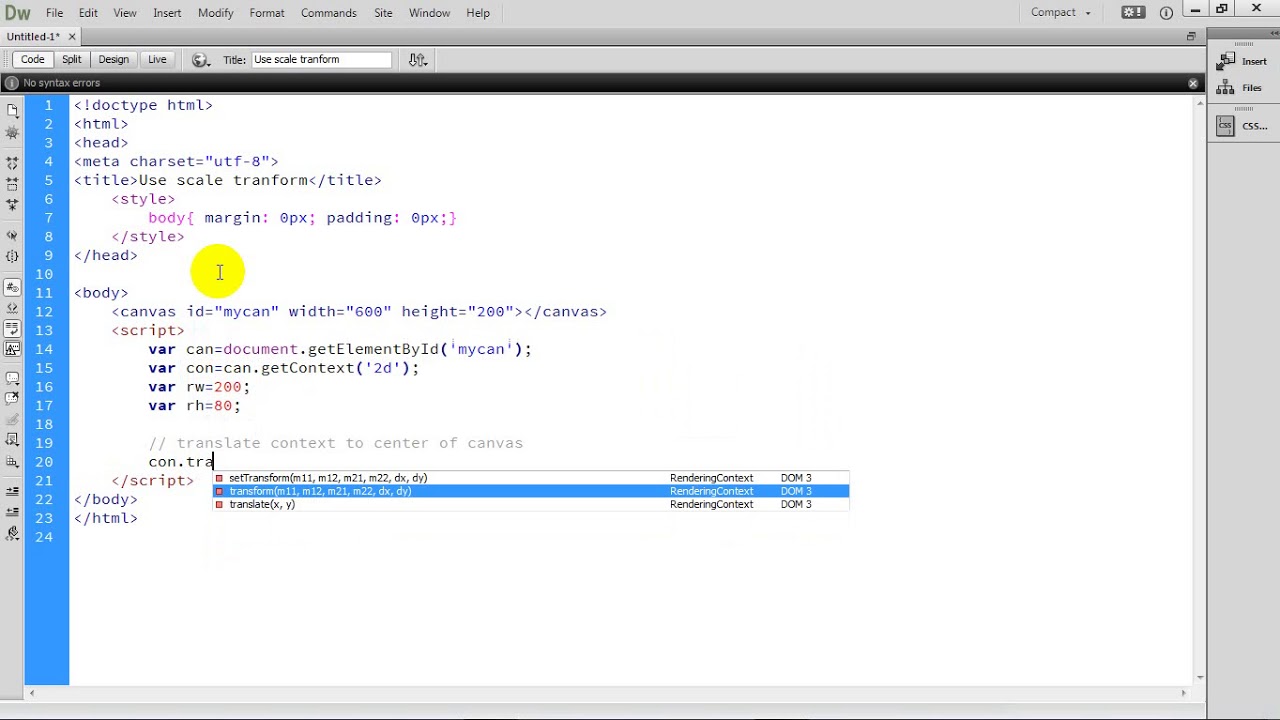The width and height of the screenshot is (1280, 720).
Task: Click the horizontal scrollbar left arrow
Action: pos(32,692)
